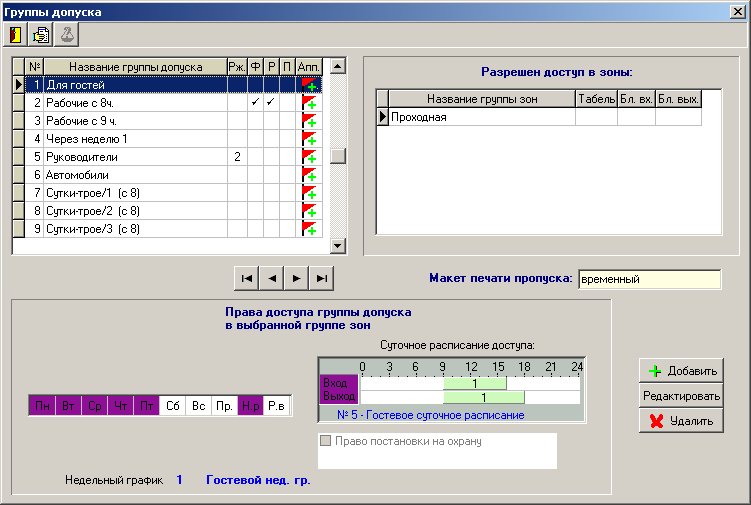Toggle Ф checkmark in Рабочие с 8ч. row
Screen dimensions: 751x505
(256, 103)
